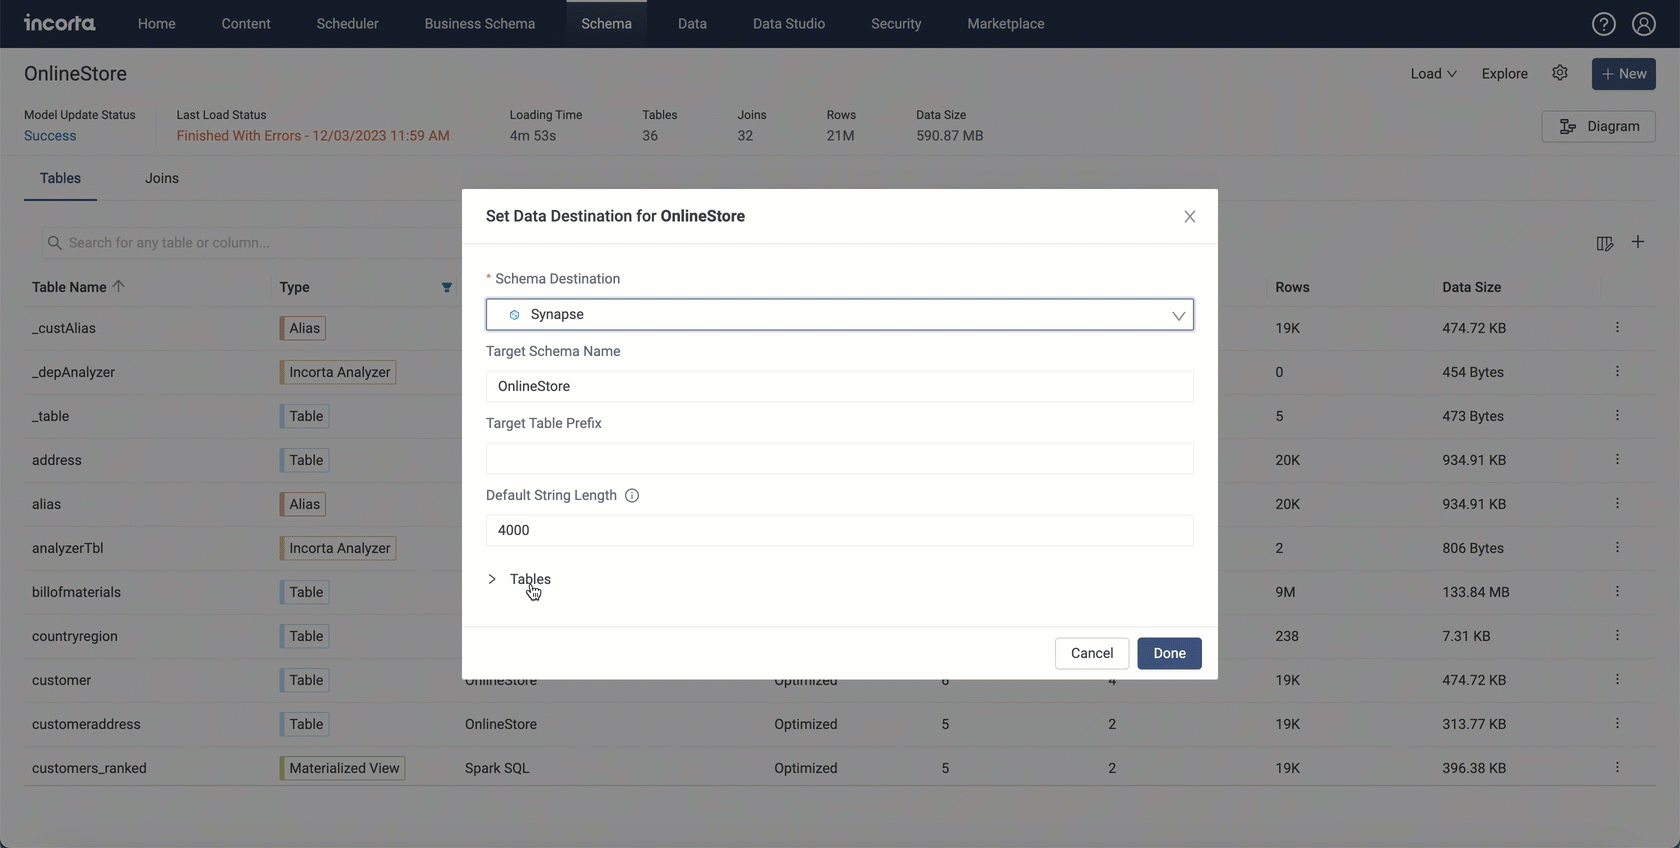Screen dimensions: 1680x848
Task: Click the add plus icon above table
Action: click(1638, 242)
